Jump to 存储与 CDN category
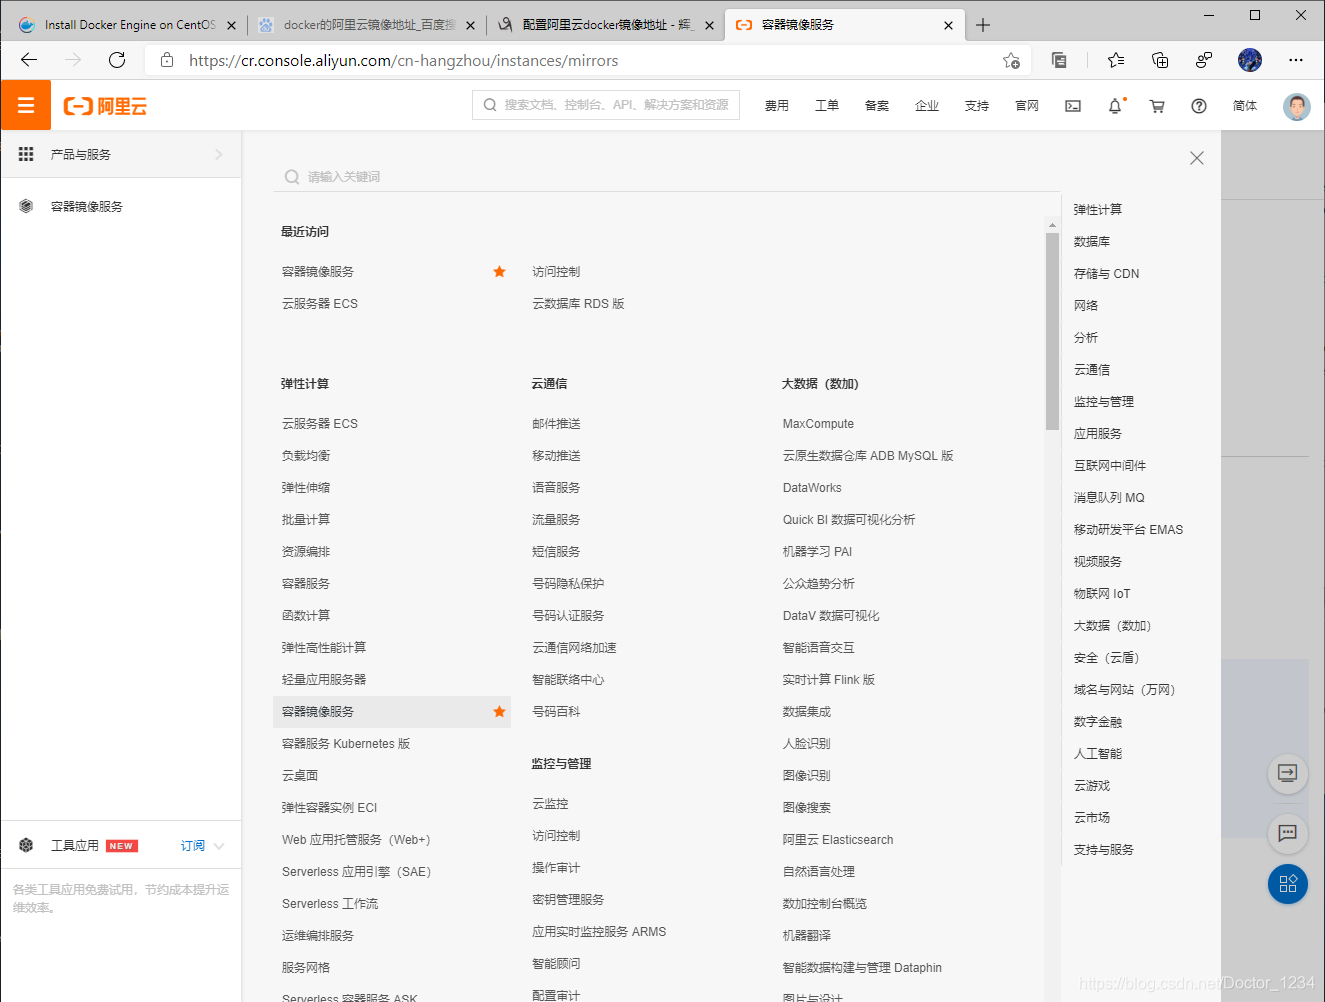 click(1106, 274)
